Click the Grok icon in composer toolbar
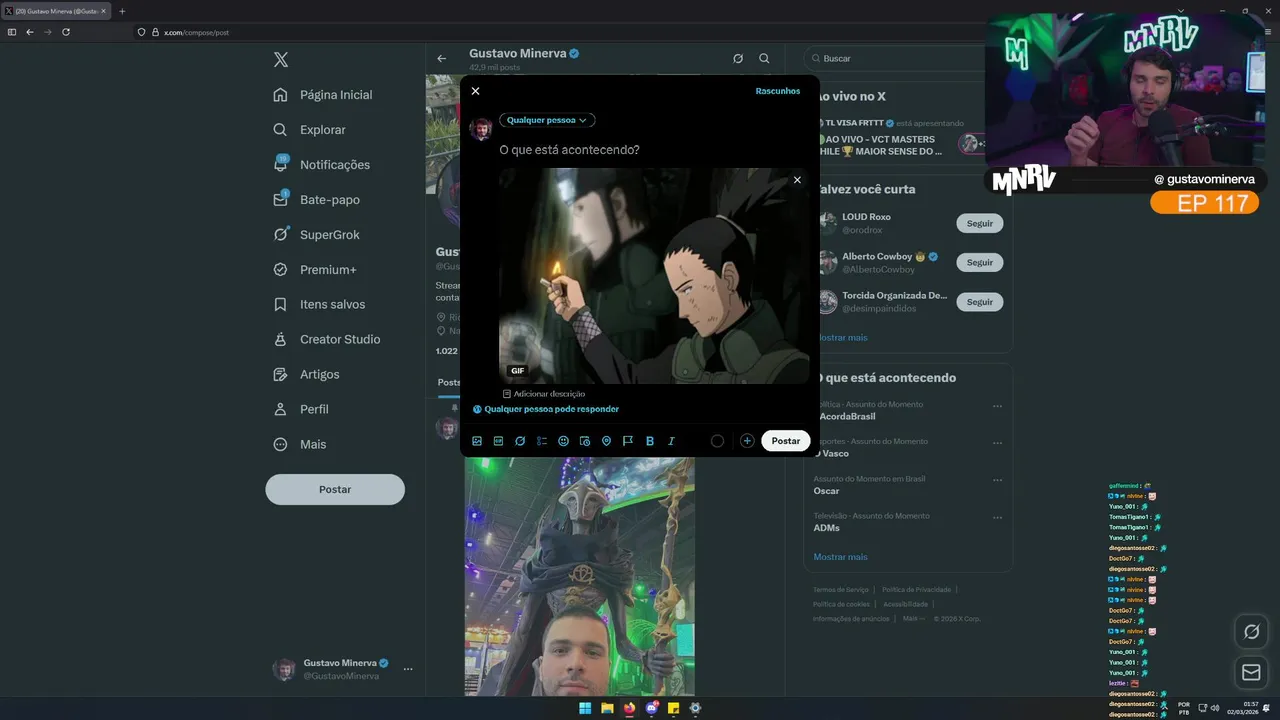 pos(520,441)
